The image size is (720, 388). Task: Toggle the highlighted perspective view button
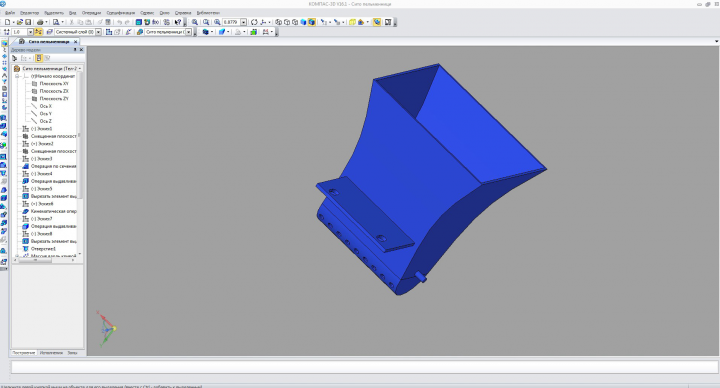point(377,22)
